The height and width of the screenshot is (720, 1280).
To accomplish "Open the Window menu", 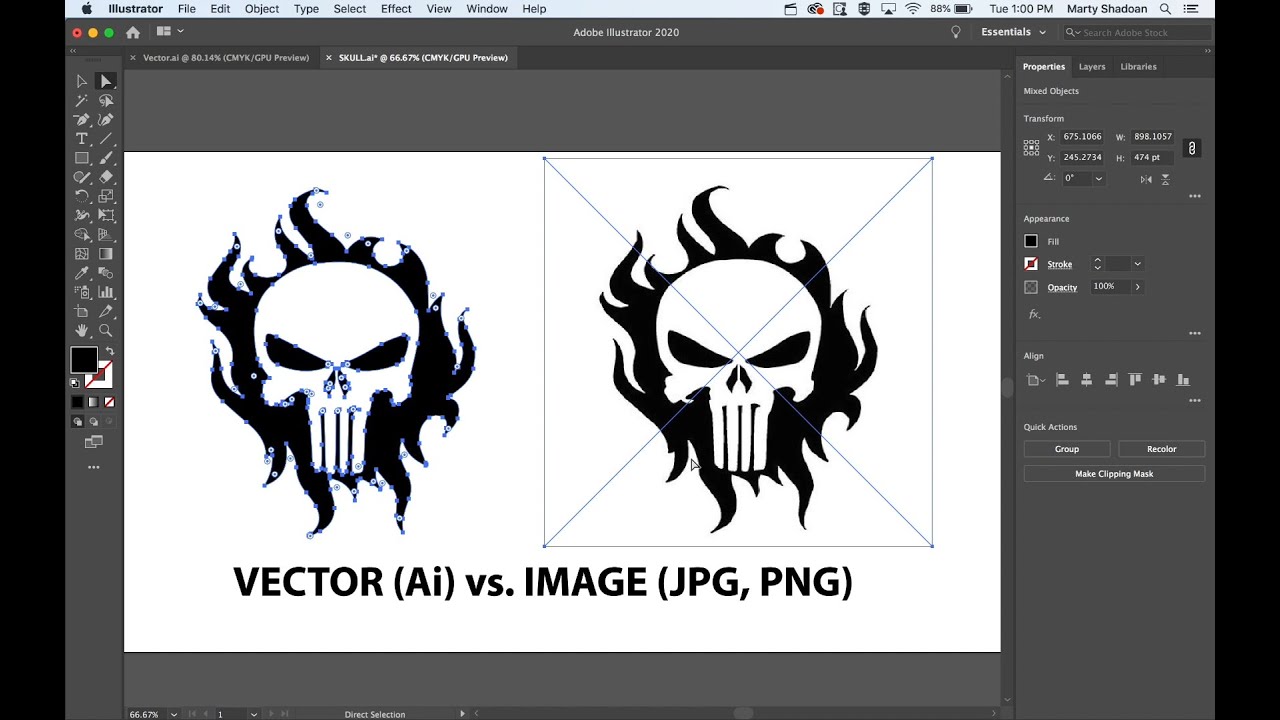I will pyautogui.click(x=487, y=9).
